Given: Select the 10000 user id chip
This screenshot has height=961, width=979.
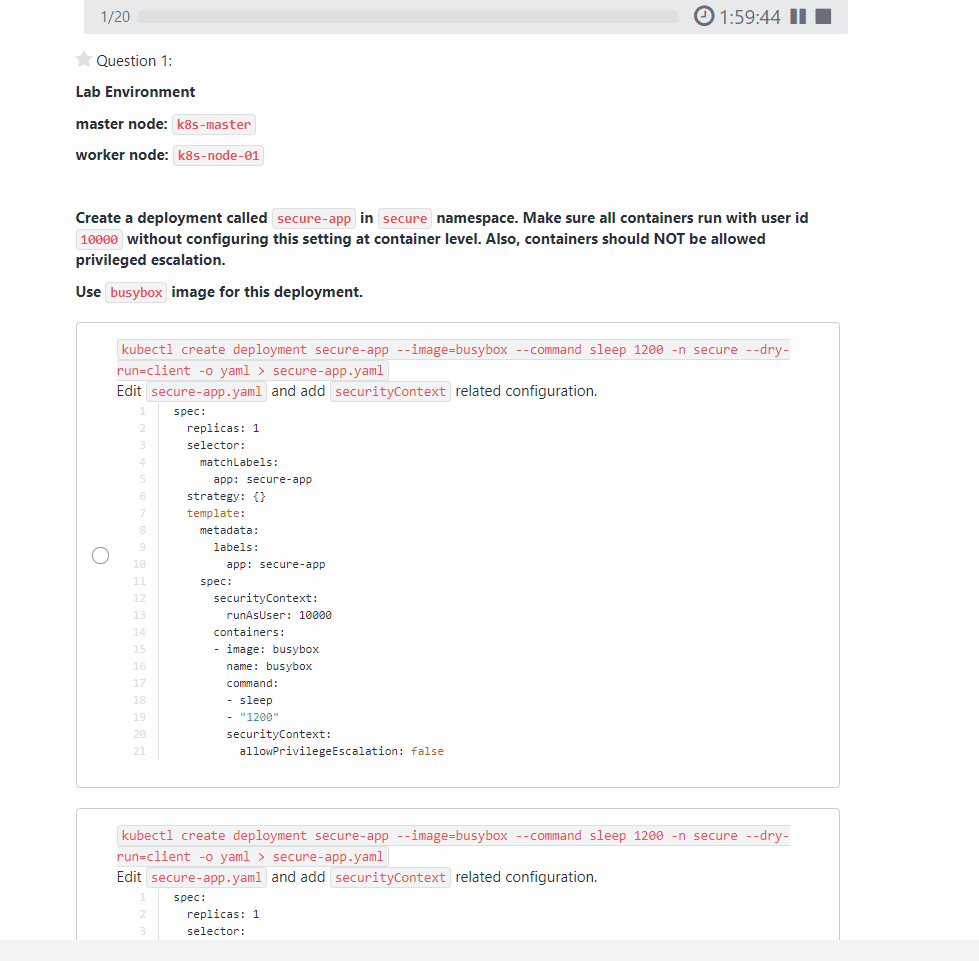Looking at the screenshot, I should [98, 239].
